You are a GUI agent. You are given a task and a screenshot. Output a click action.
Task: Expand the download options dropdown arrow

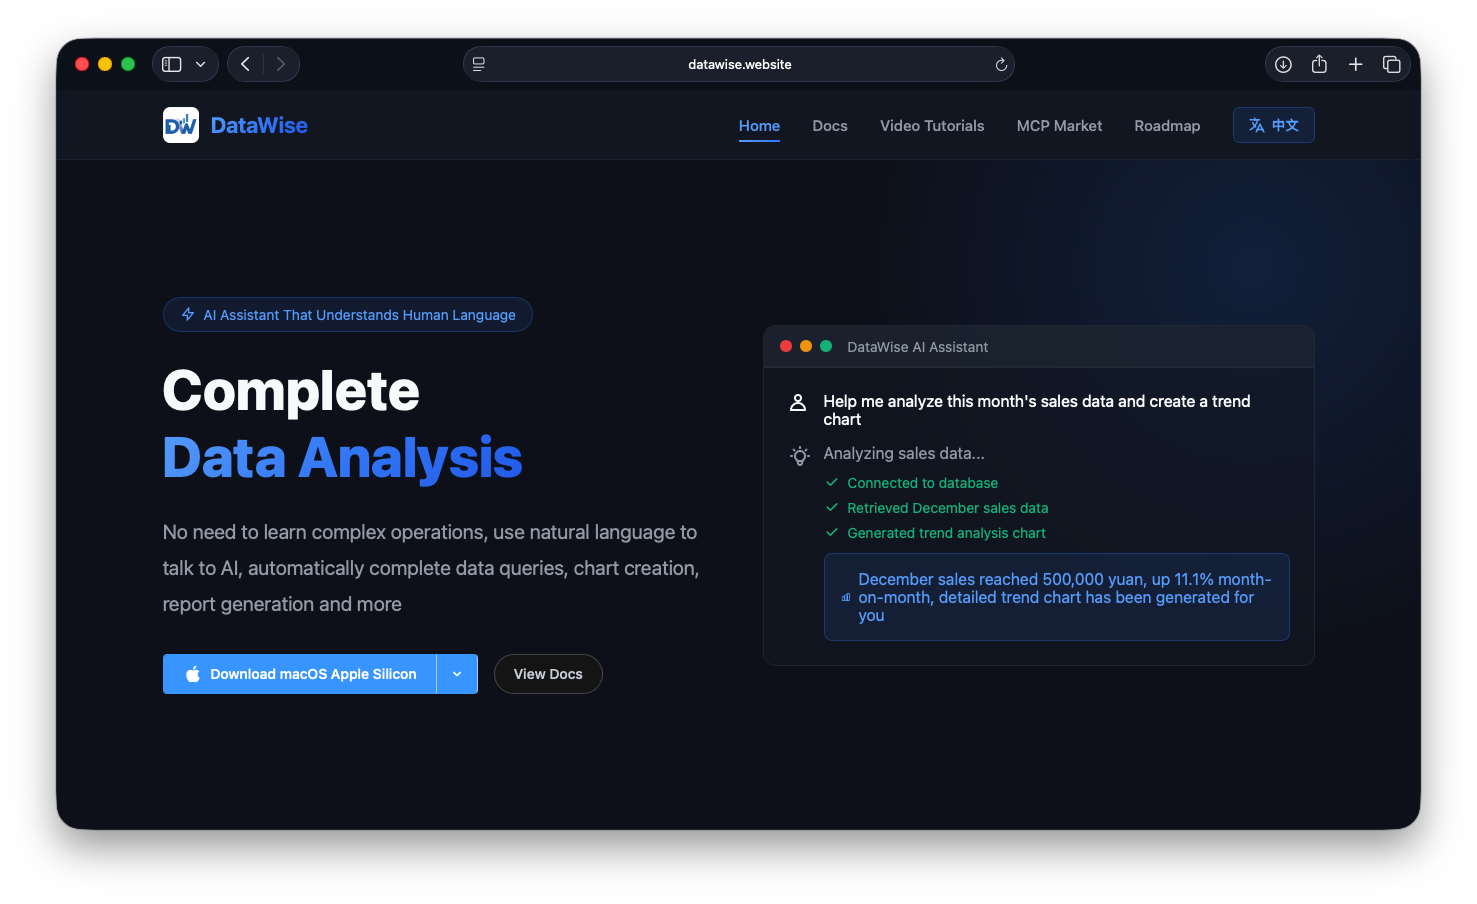(457, 674)
